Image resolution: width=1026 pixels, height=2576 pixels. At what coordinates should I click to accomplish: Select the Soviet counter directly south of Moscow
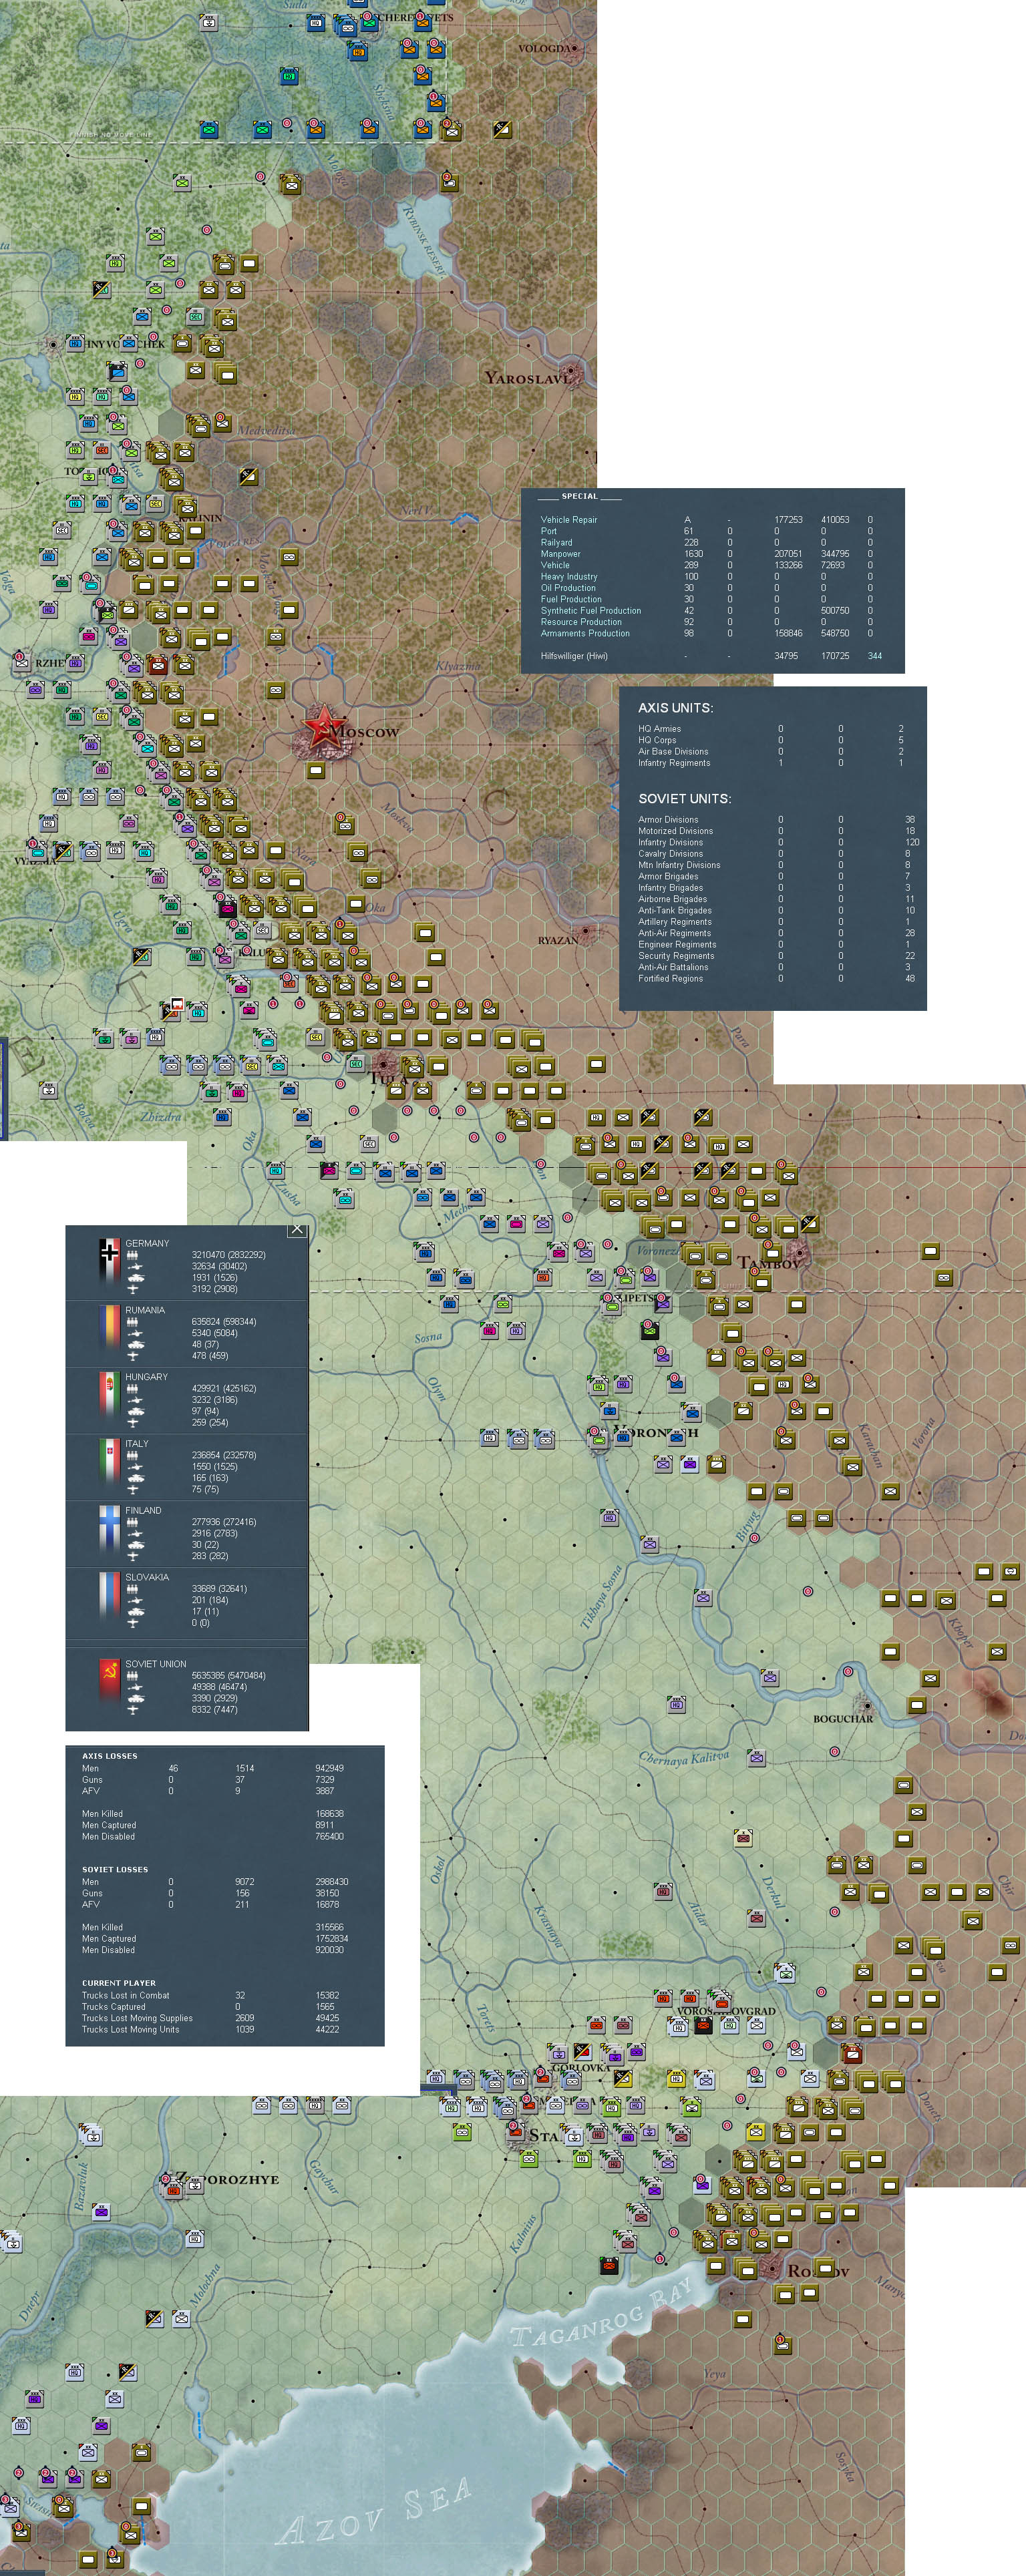[316, 770]
